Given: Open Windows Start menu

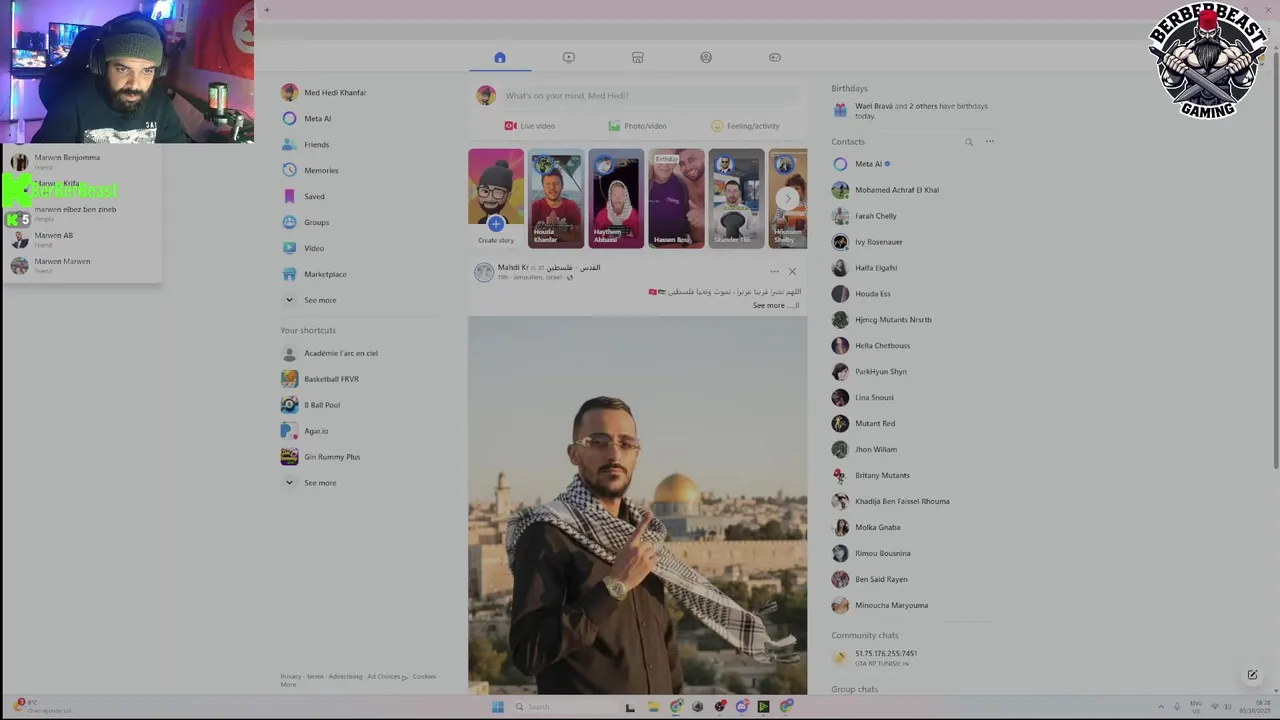Looking at the screenshot, I should (x=497, y=707).
